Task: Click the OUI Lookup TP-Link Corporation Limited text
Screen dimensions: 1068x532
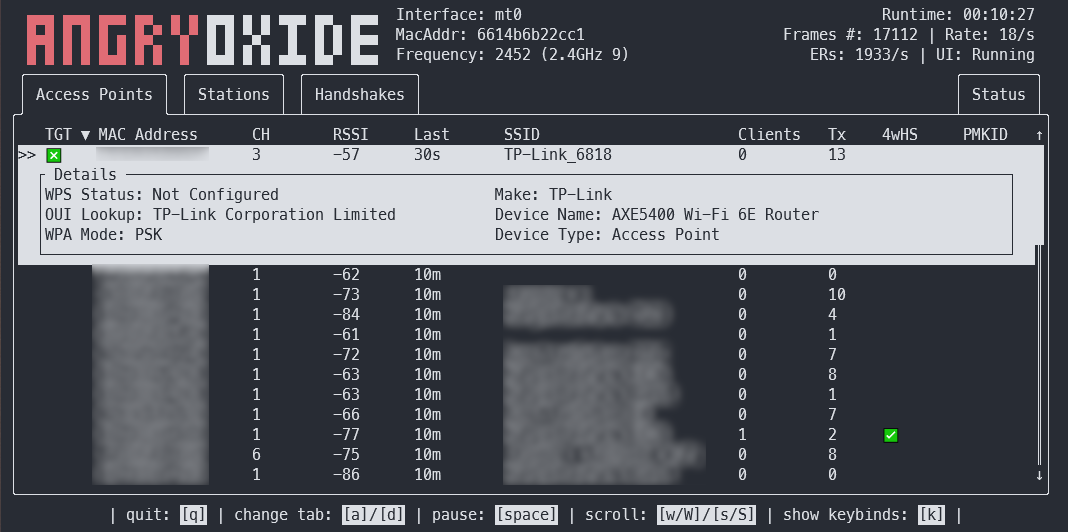Action: point(220,215)
